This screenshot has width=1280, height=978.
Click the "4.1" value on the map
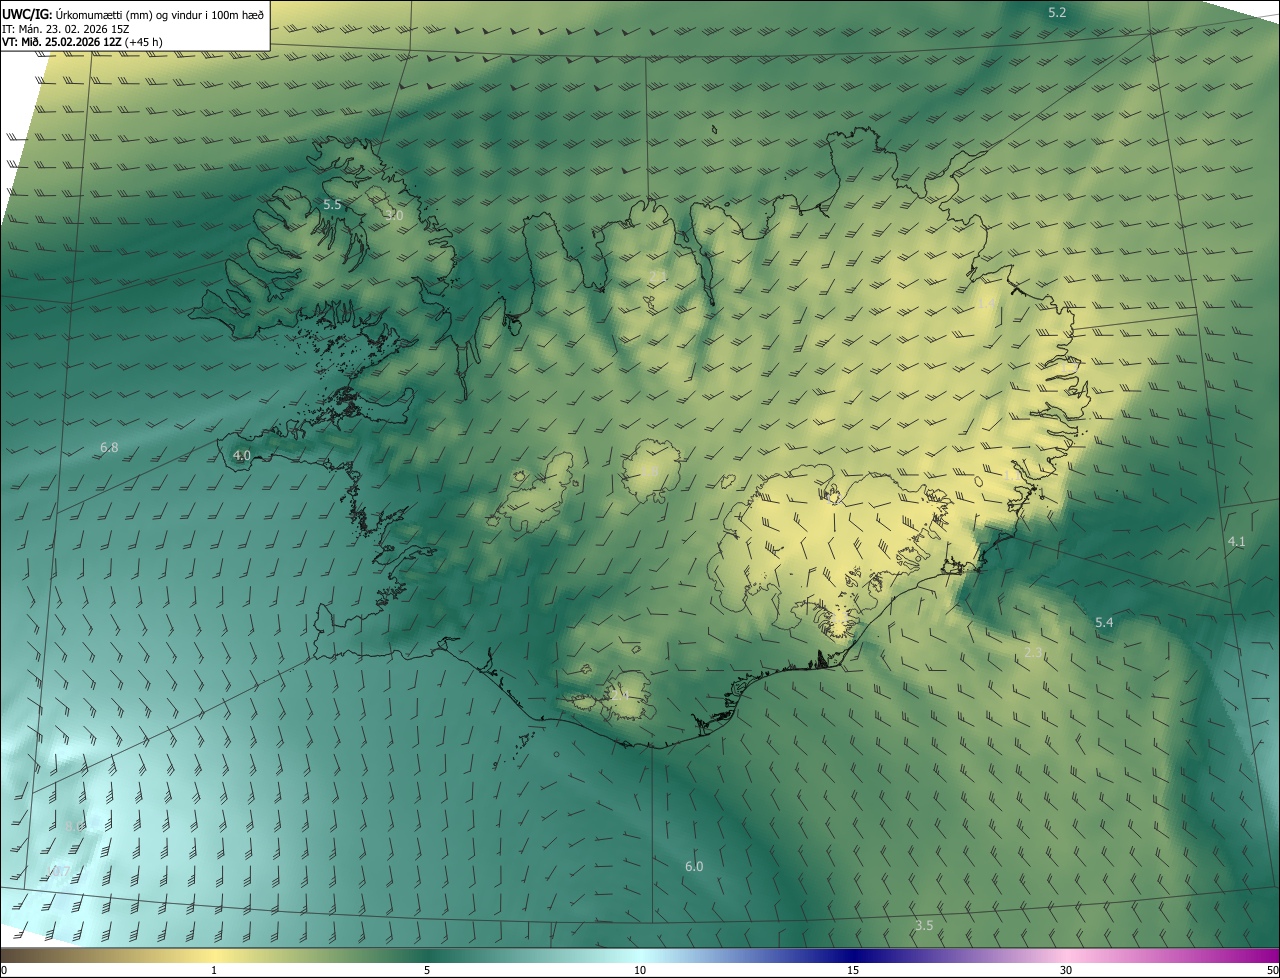pyautogui.click(x=1236, y=541)
